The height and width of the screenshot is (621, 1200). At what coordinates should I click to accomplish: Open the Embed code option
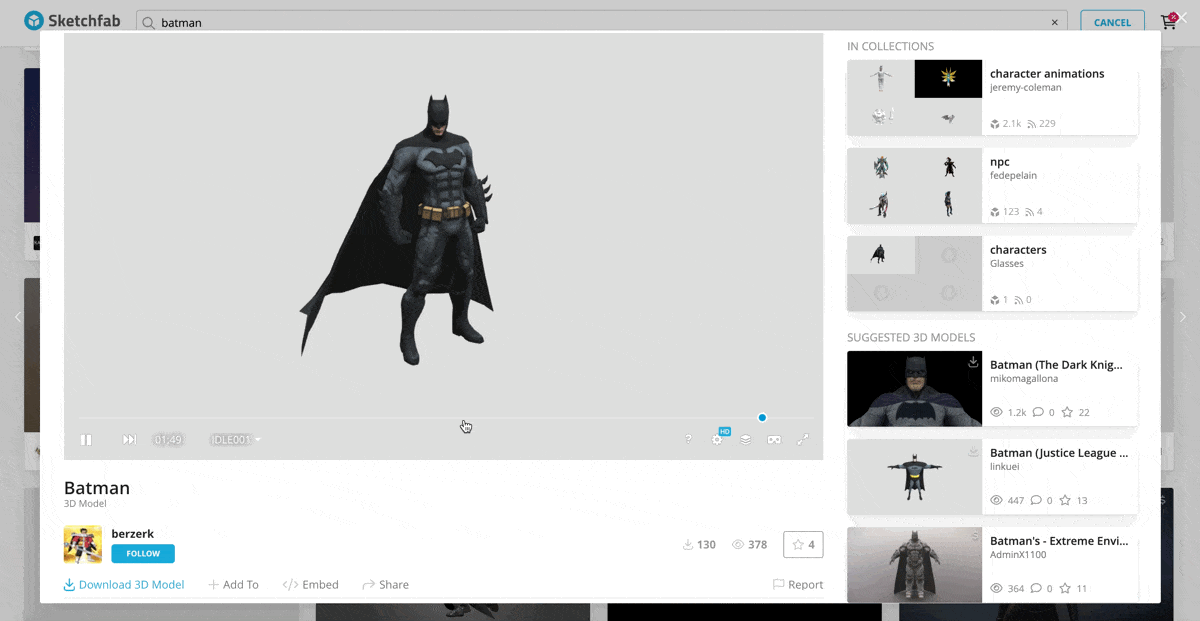[310, 585]
